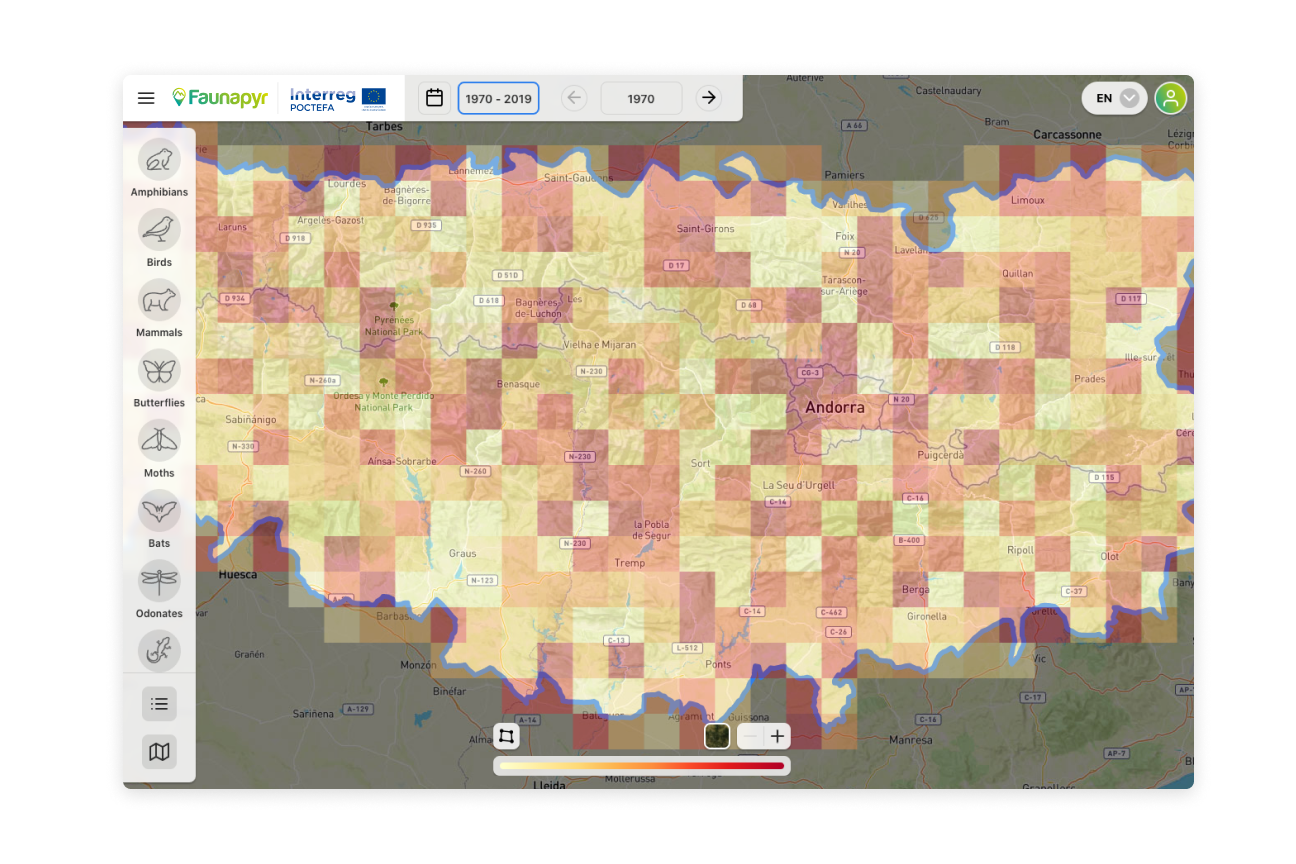The height and width of the screenshot is (864, 1296).
Task: Zoom in the map
Action: [778, 736]
